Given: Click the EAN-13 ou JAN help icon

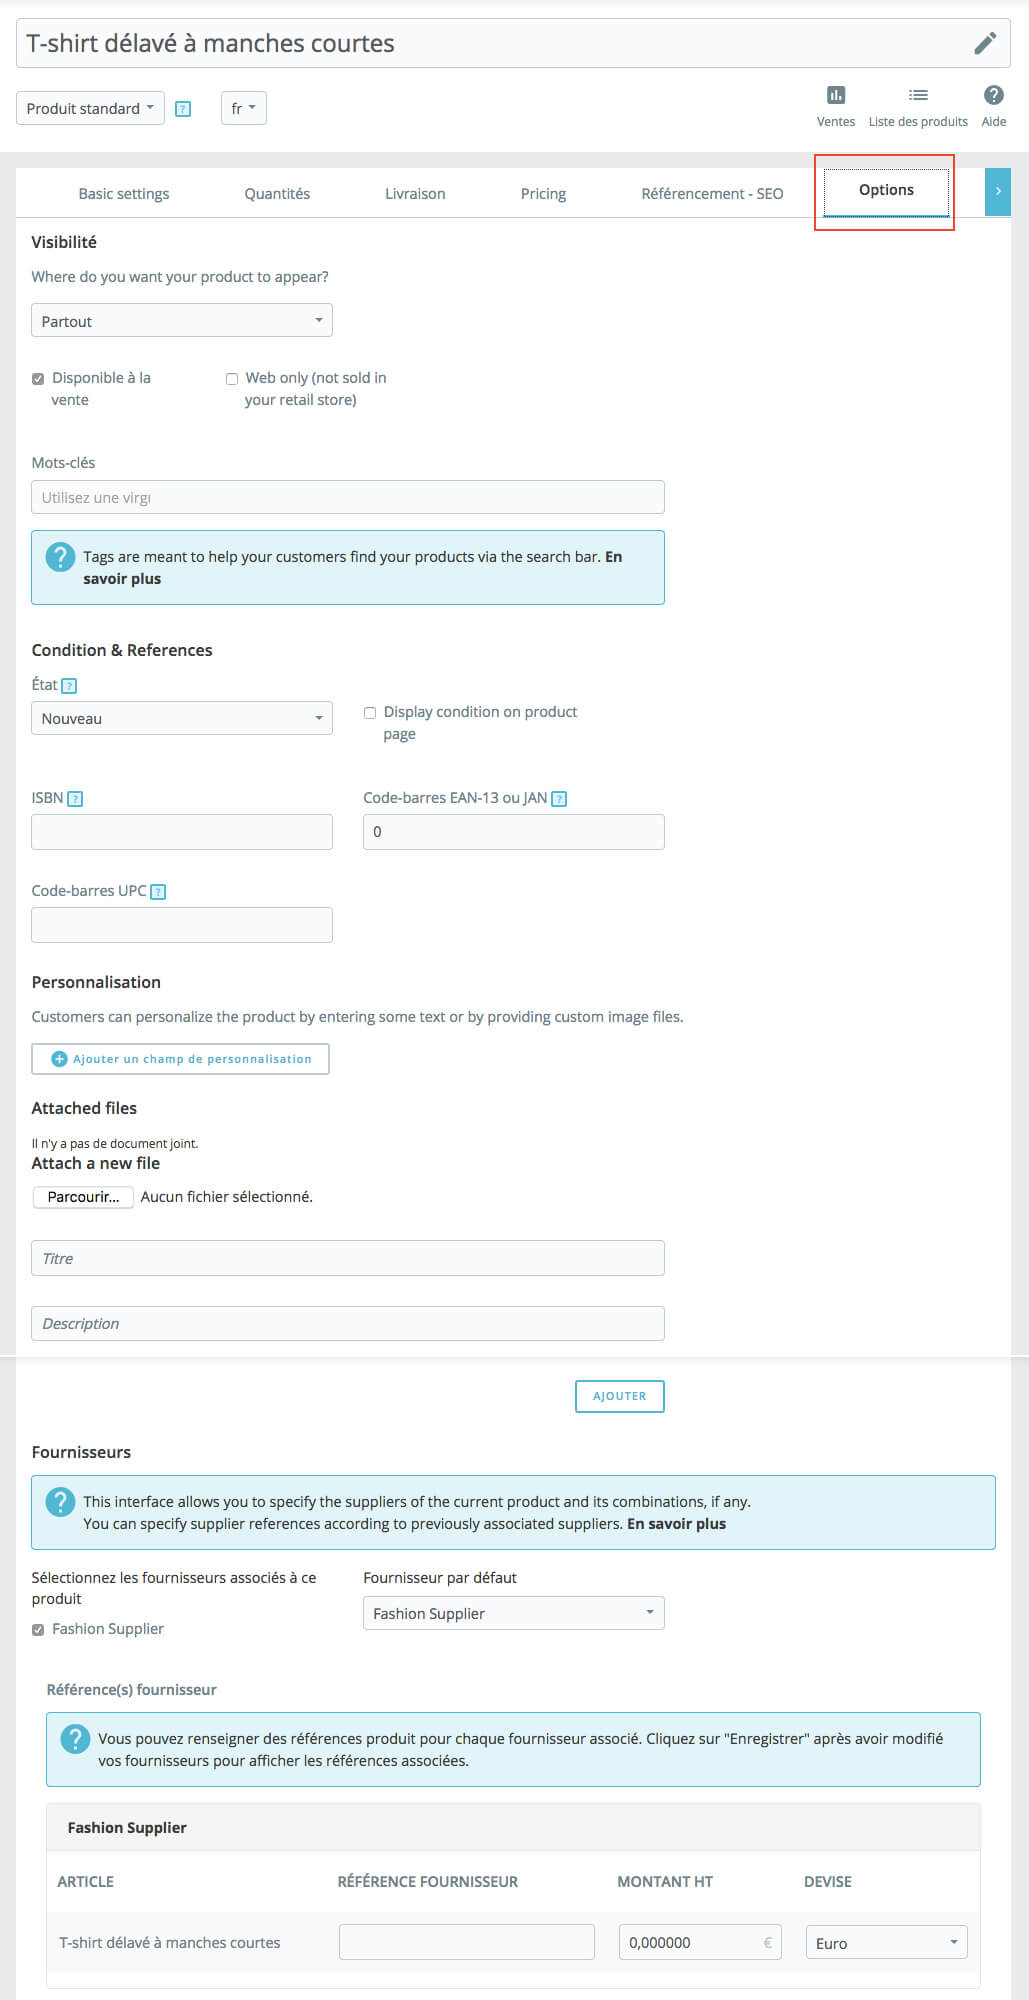Looking at the screenshot, I should click(x=559, y=799).
